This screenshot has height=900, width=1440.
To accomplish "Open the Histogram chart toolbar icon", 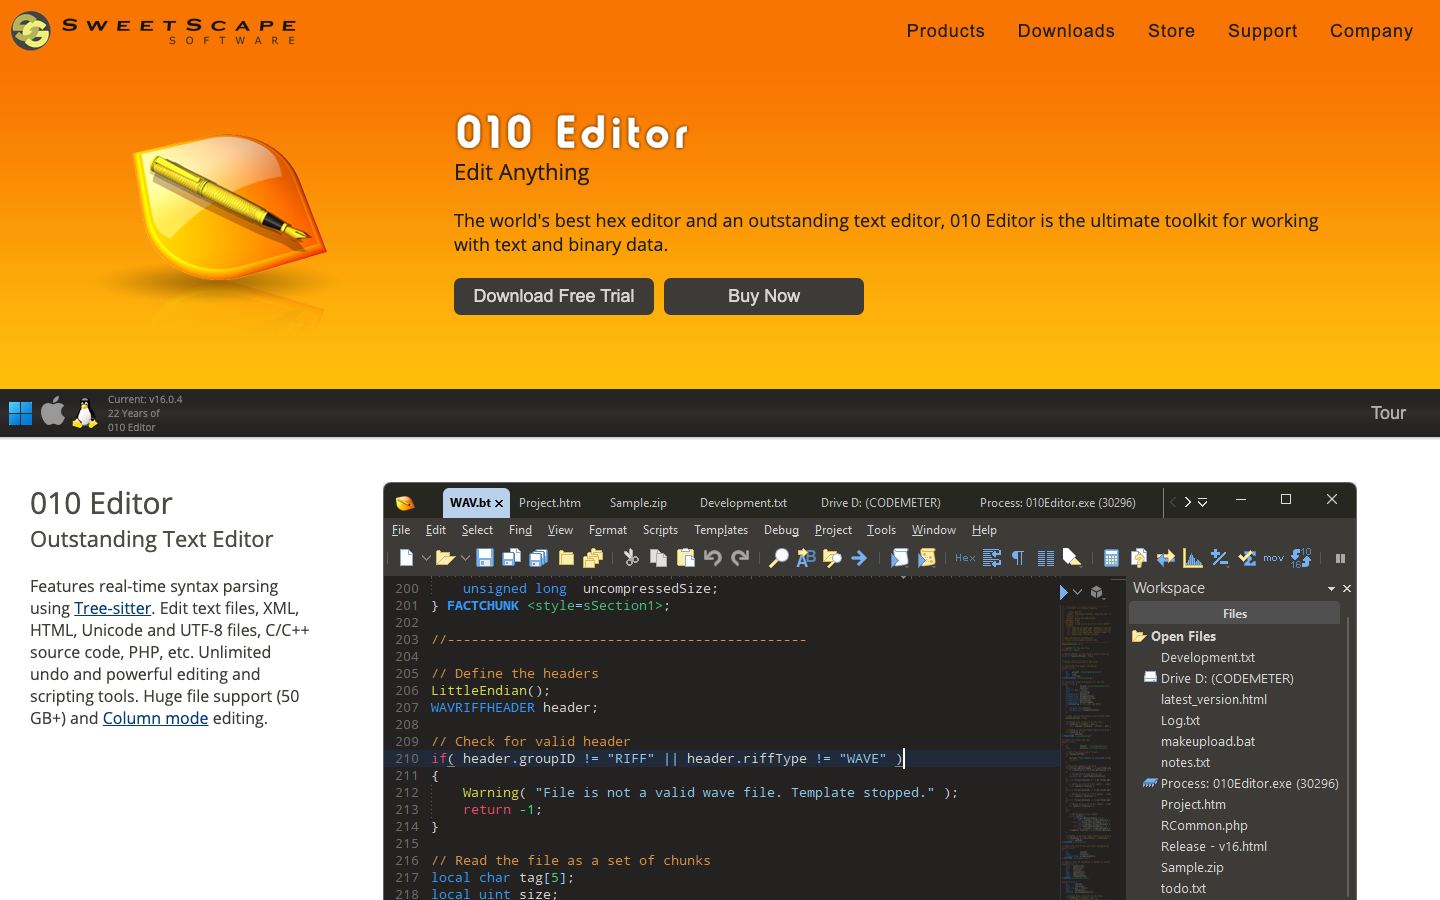I will [x=1192, y=558].
